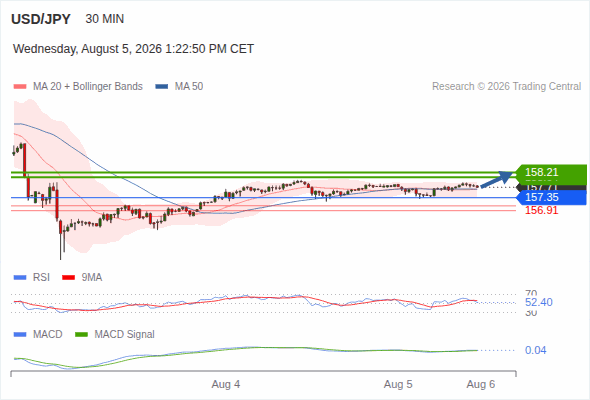Click the Aug 4 date axis marker
Viewport: 590px width, 400px height.
[x=226, y=384]
